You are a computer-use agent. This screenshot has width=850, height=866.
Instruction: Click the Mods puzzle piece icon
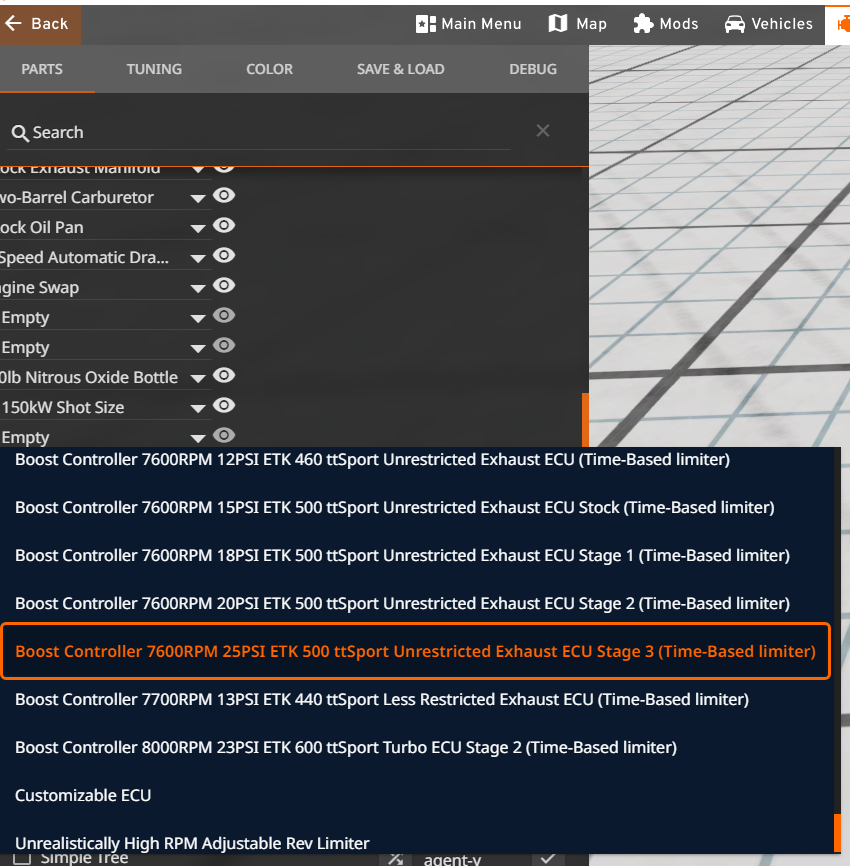pyautogui.click(x=643, y=24)
